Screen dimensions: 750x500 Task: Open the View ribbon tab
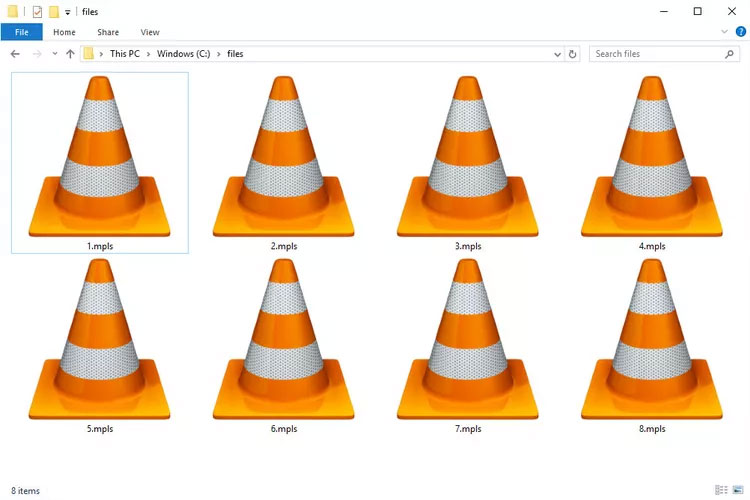click(150, 32)
